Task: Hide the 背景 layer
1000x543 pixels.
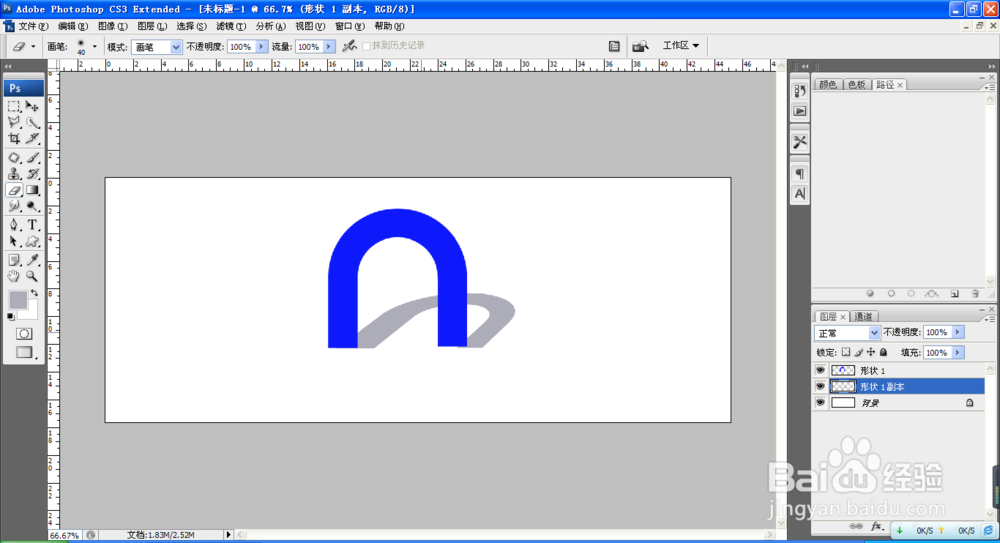Action: click(820, 403)
